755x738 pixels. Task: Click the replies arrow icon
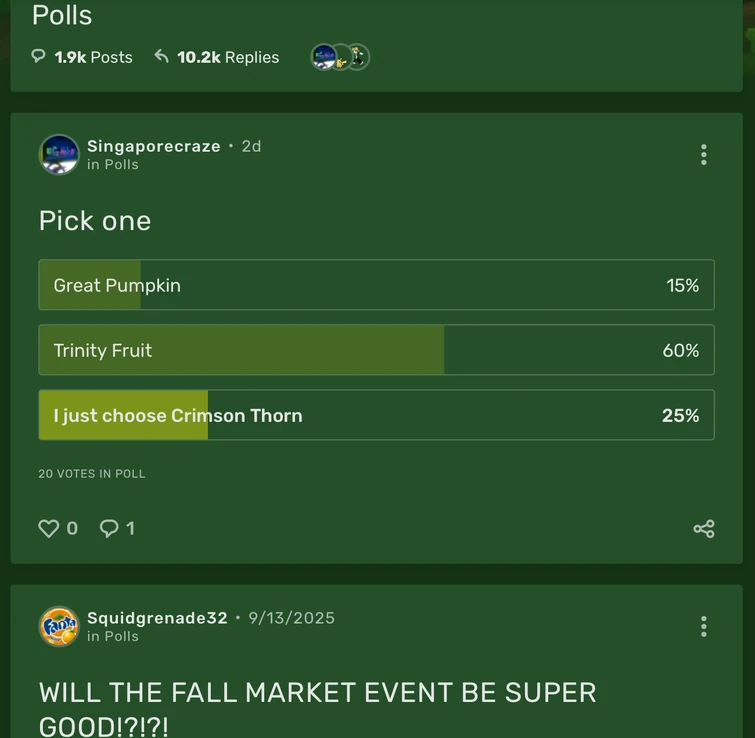(x=161, y=57)
